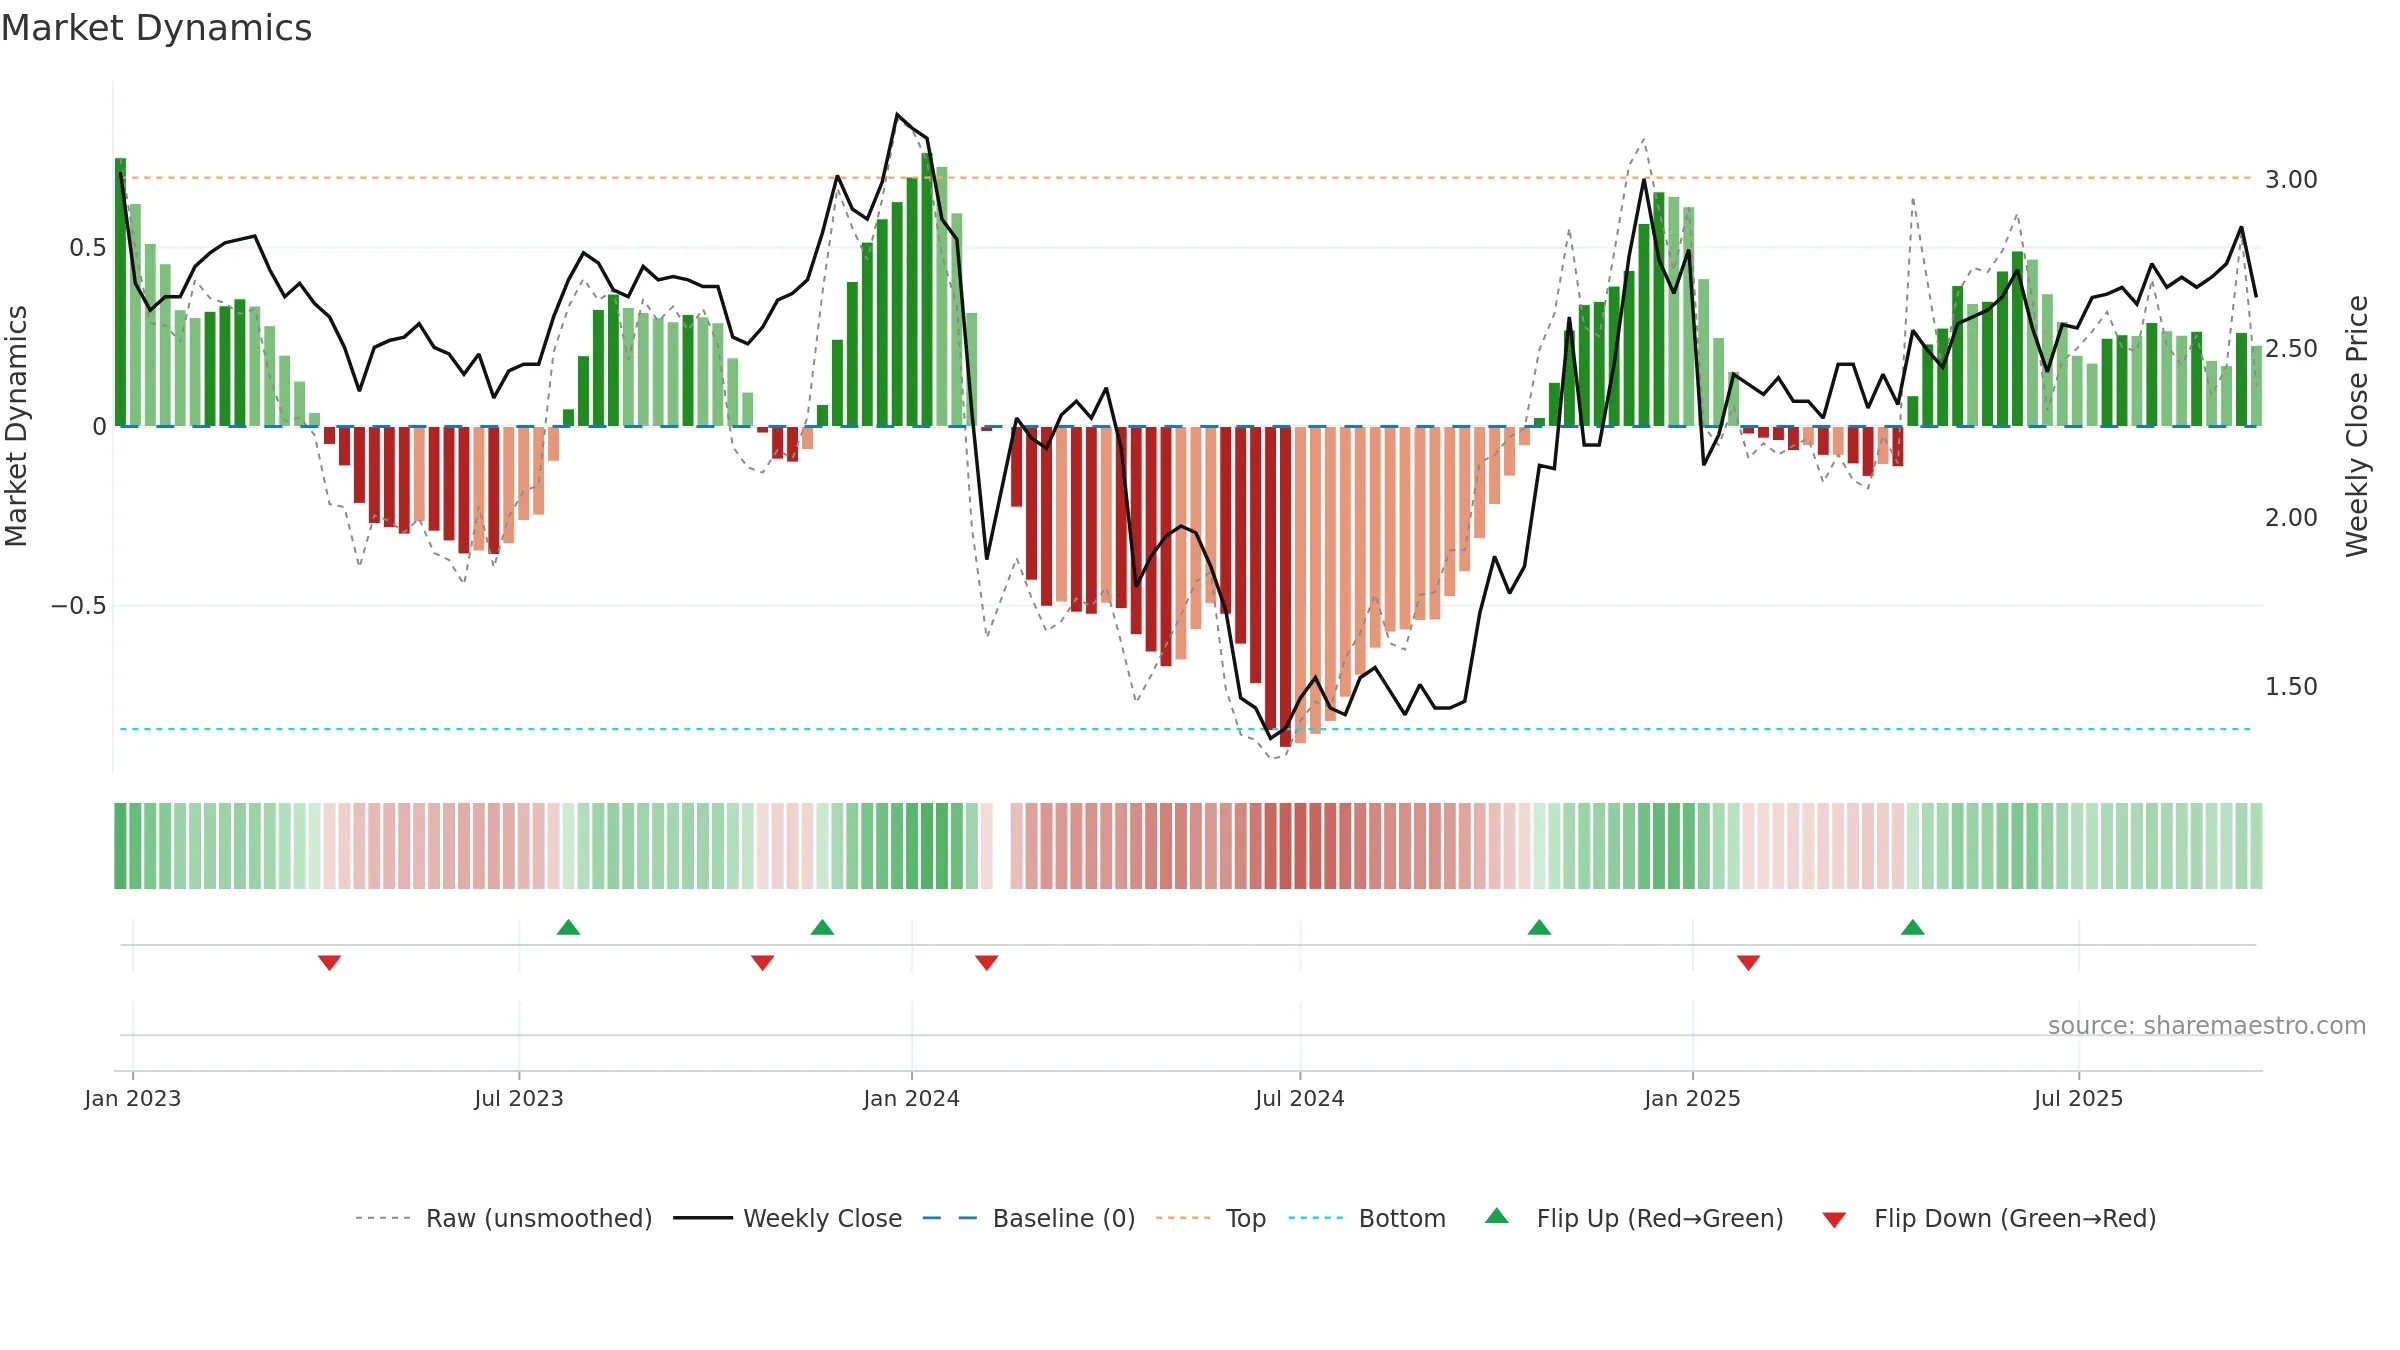Click the 2.50 right-axis price label
This screenshot has width=2400, height=1350.
point(2291,349)
